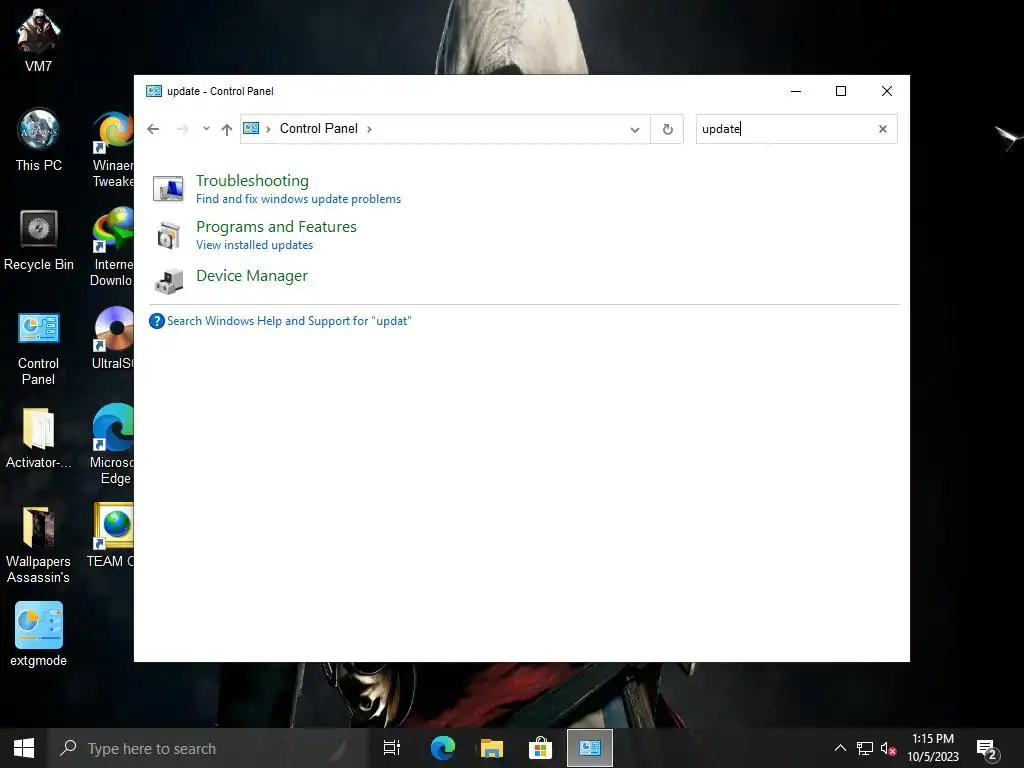Clear the search box with X
Viewport: 1024px width, 768px height.
883,129
